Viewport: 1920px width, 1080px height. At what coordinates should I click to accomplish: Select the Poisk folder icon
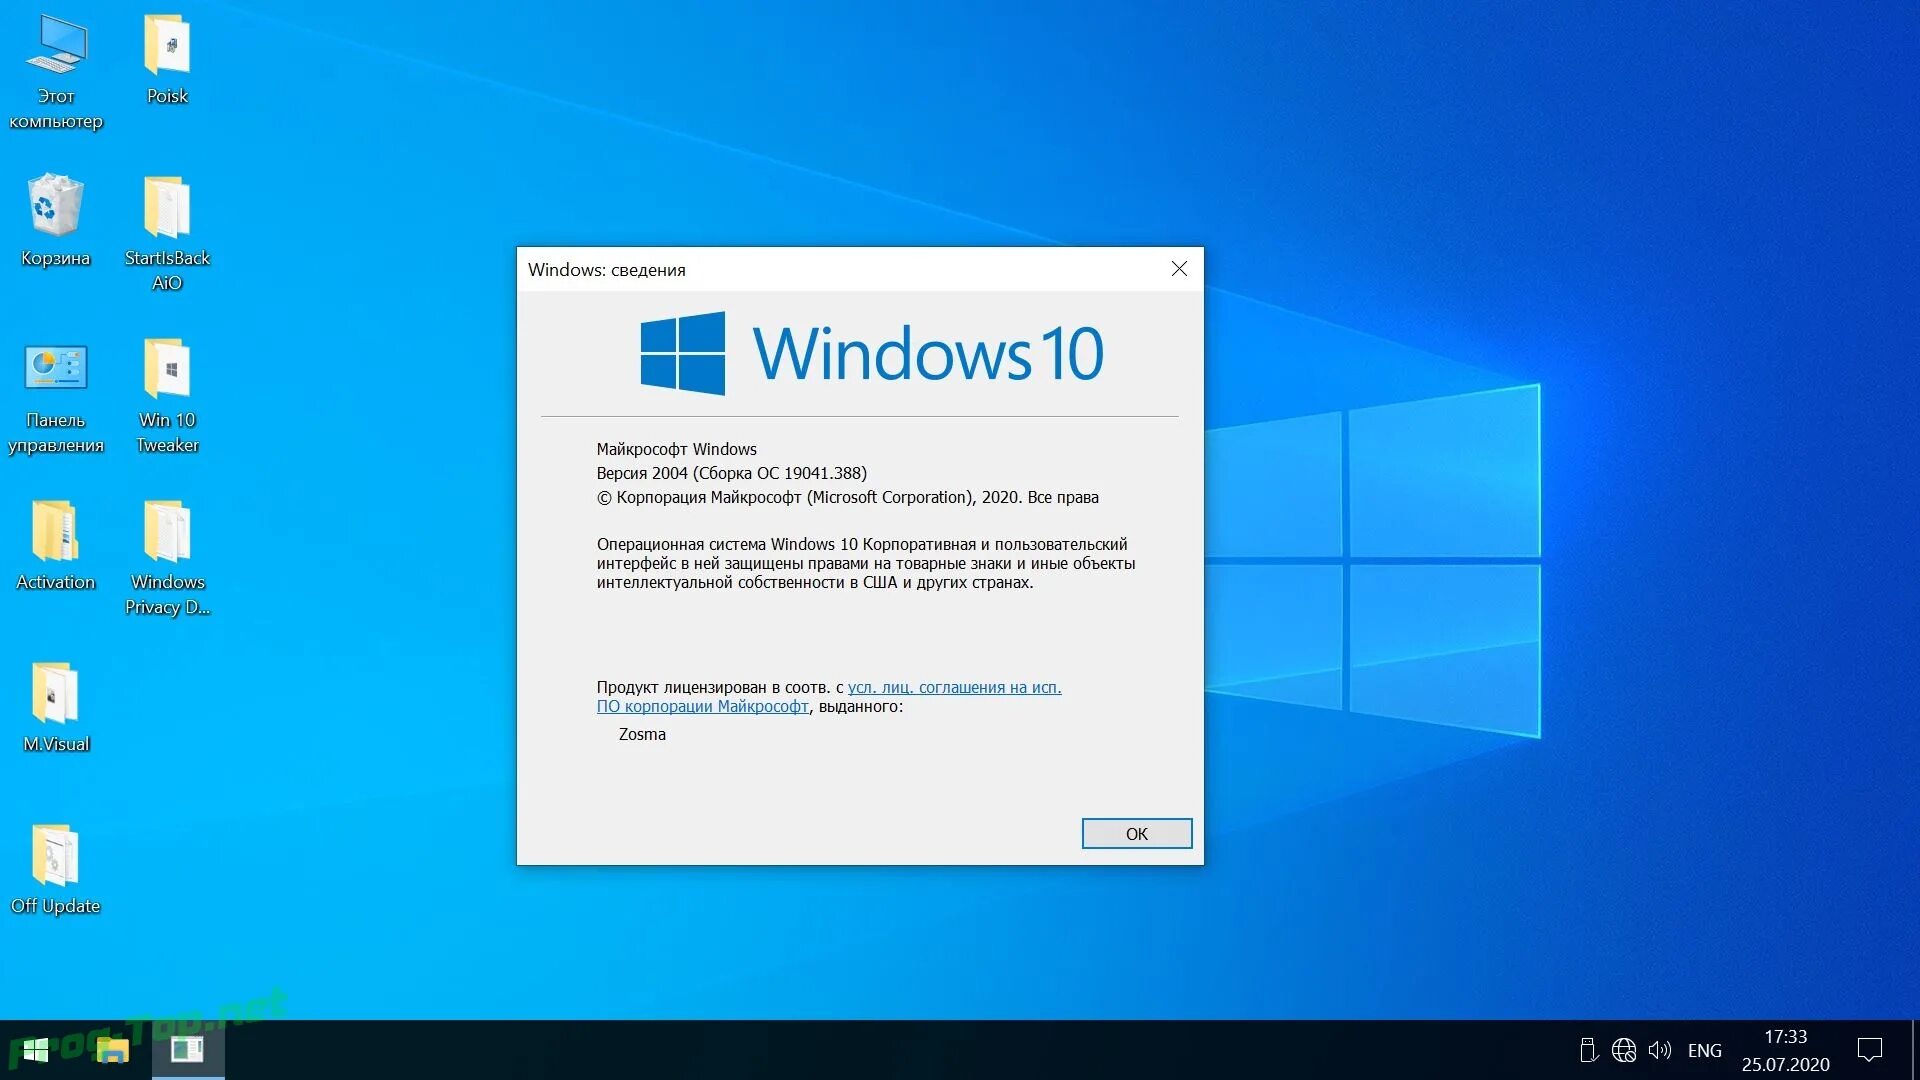167,47
